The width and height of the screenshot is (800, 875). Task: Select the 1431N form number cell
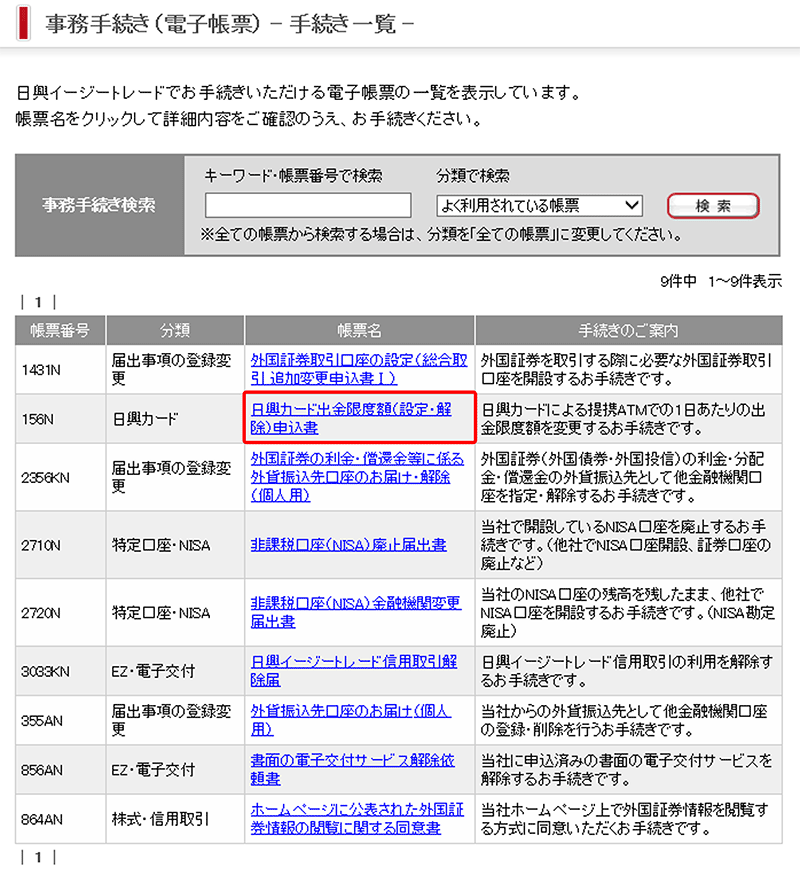coord(42,369)
